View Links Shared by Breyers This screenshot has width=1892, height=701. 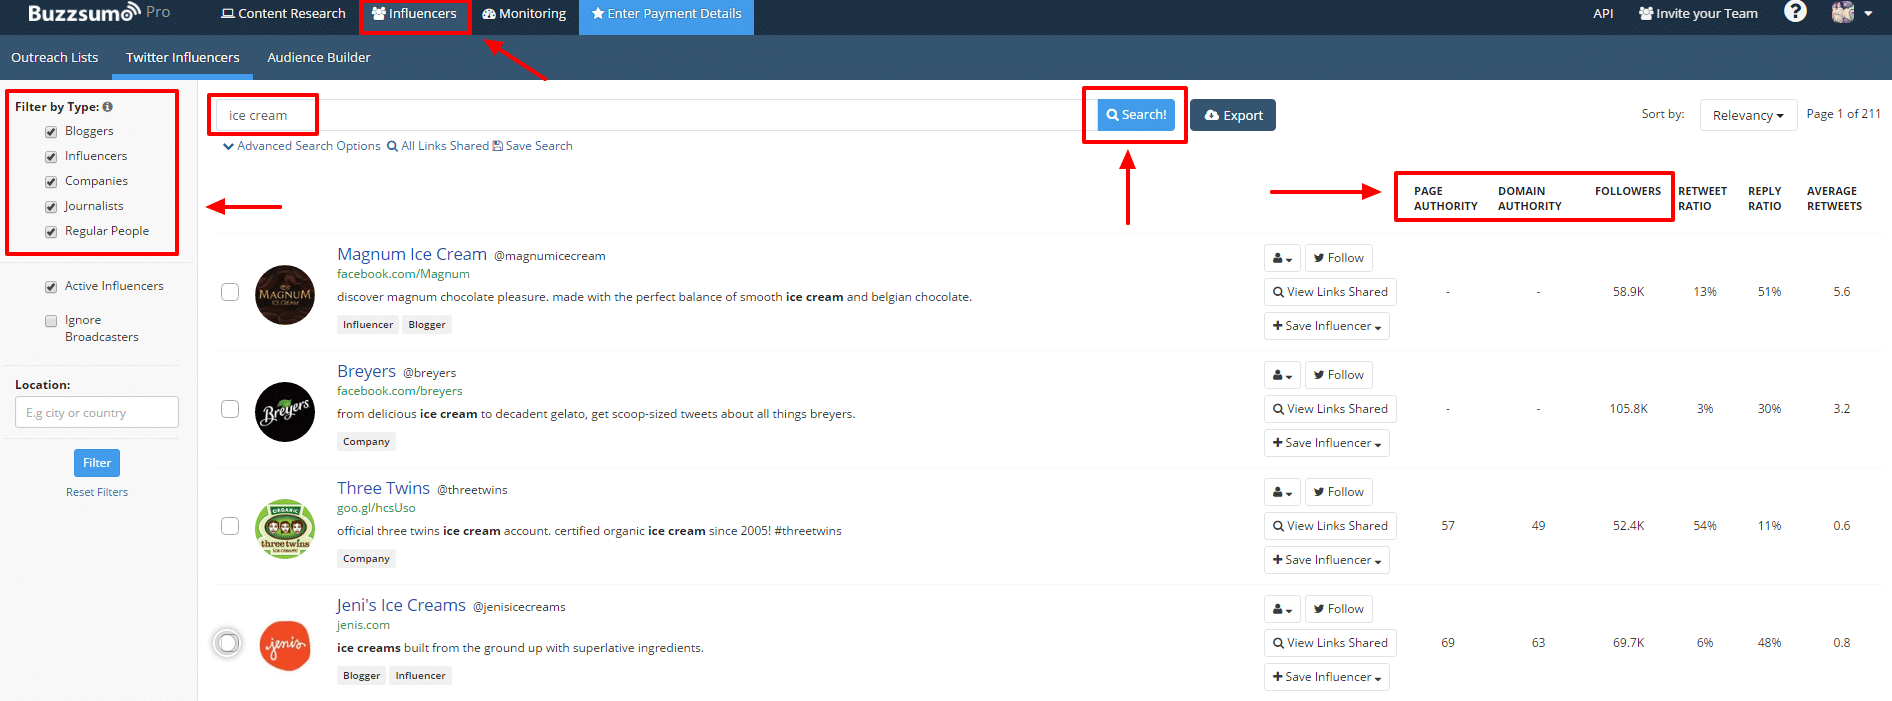[x=1330, y=409]
